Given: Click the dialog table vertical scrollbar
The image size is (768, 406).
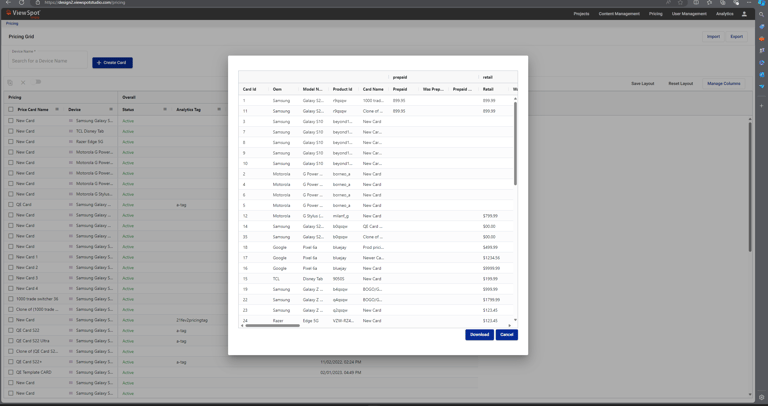Looking at the screenshot, I should [515, 143].
